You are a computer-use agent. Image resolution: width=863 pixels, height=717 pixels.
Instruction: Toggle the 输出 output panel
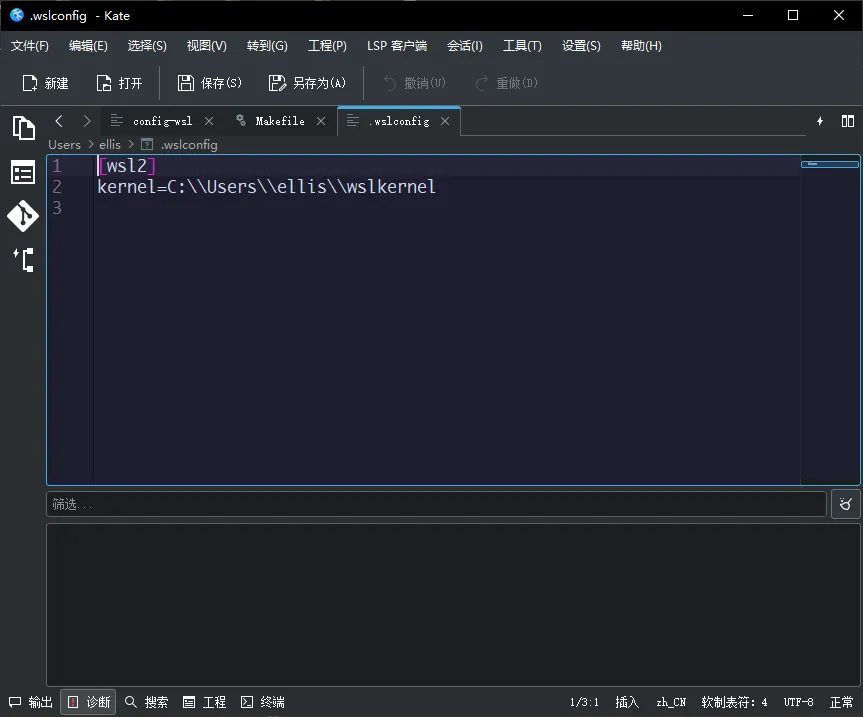[x=31, y=702]
